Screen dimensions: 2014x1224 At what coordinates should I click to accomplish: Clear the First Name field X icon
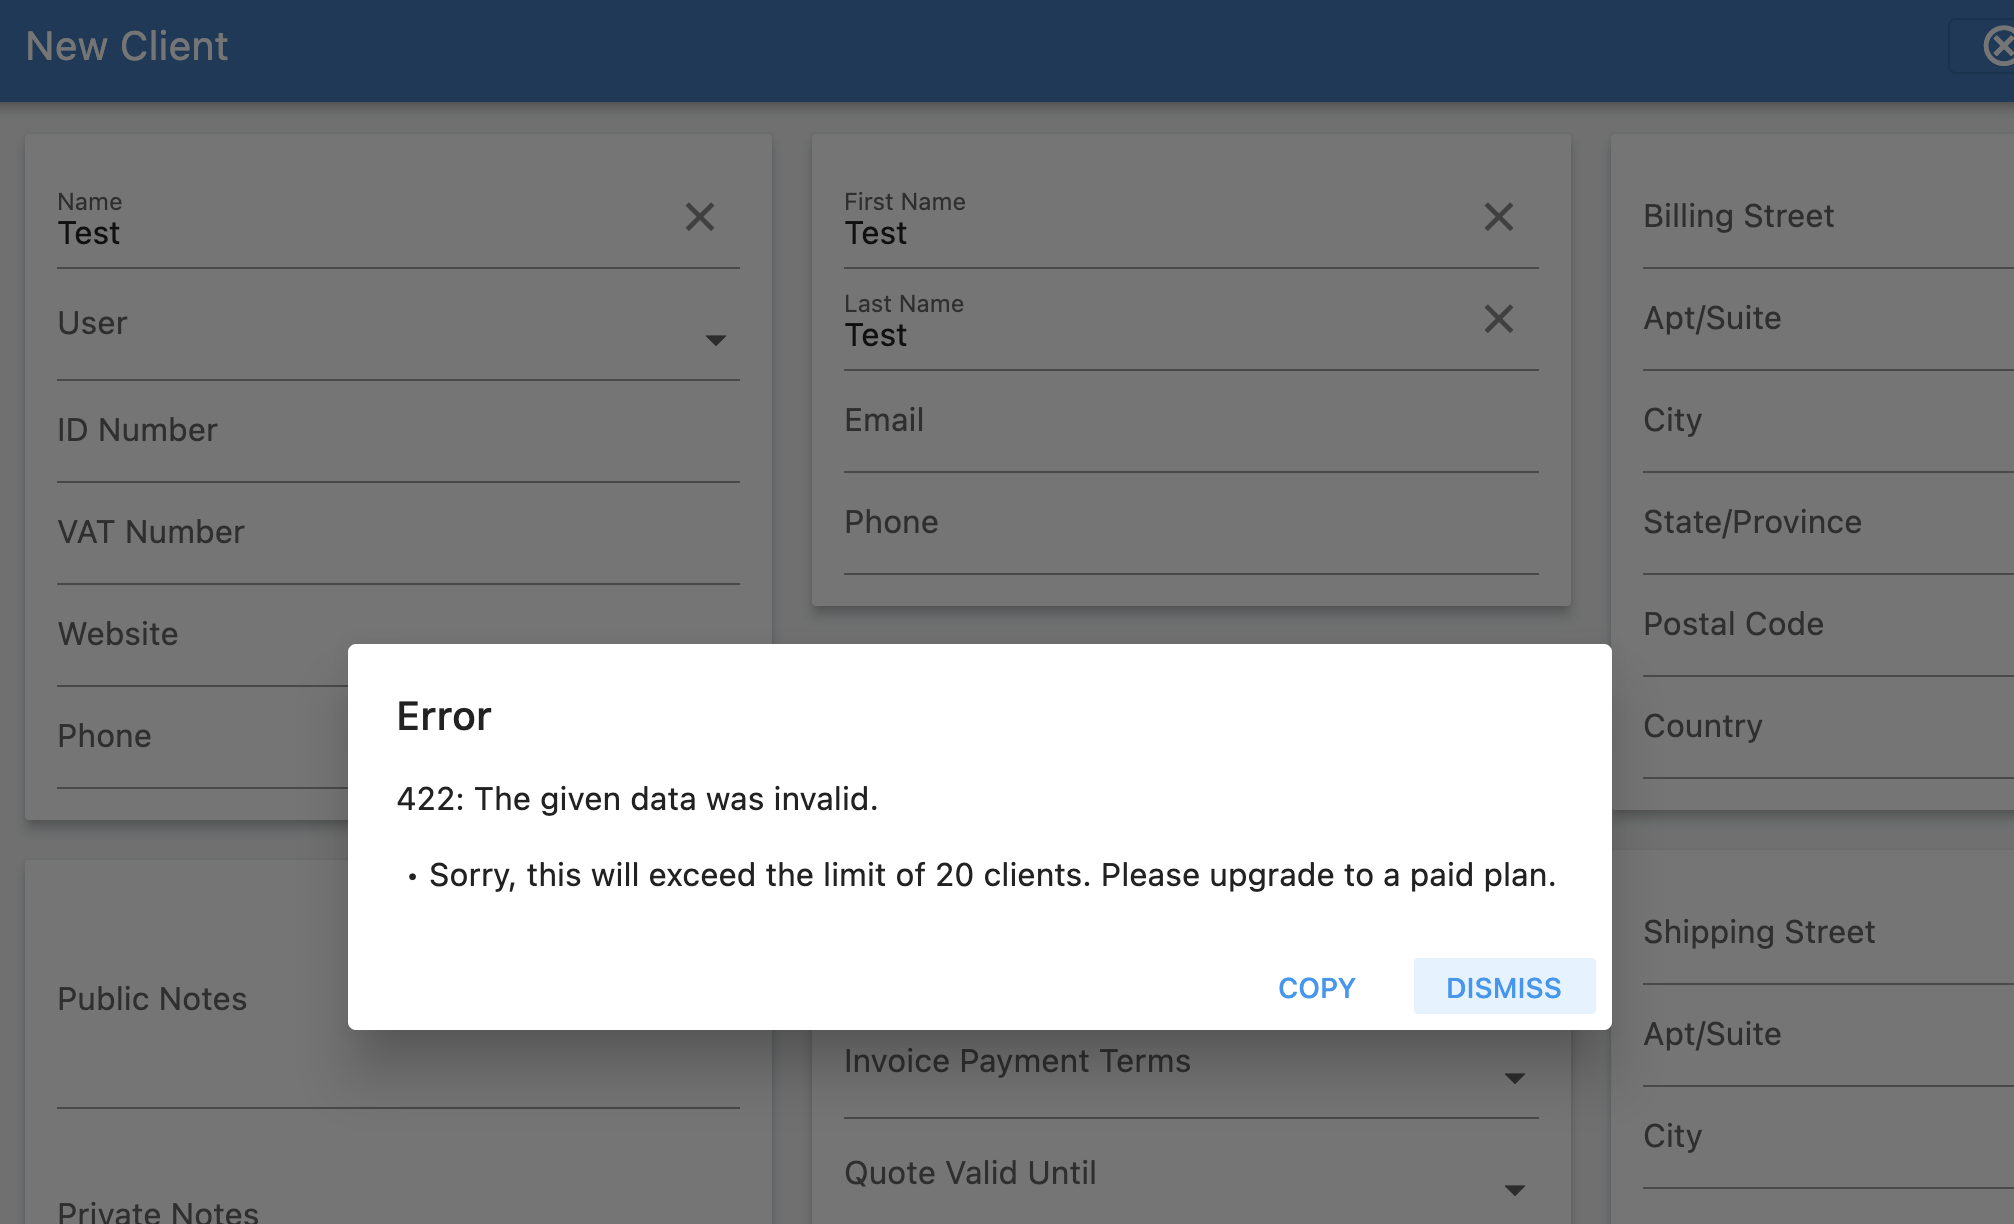(x=1498, y=217)
